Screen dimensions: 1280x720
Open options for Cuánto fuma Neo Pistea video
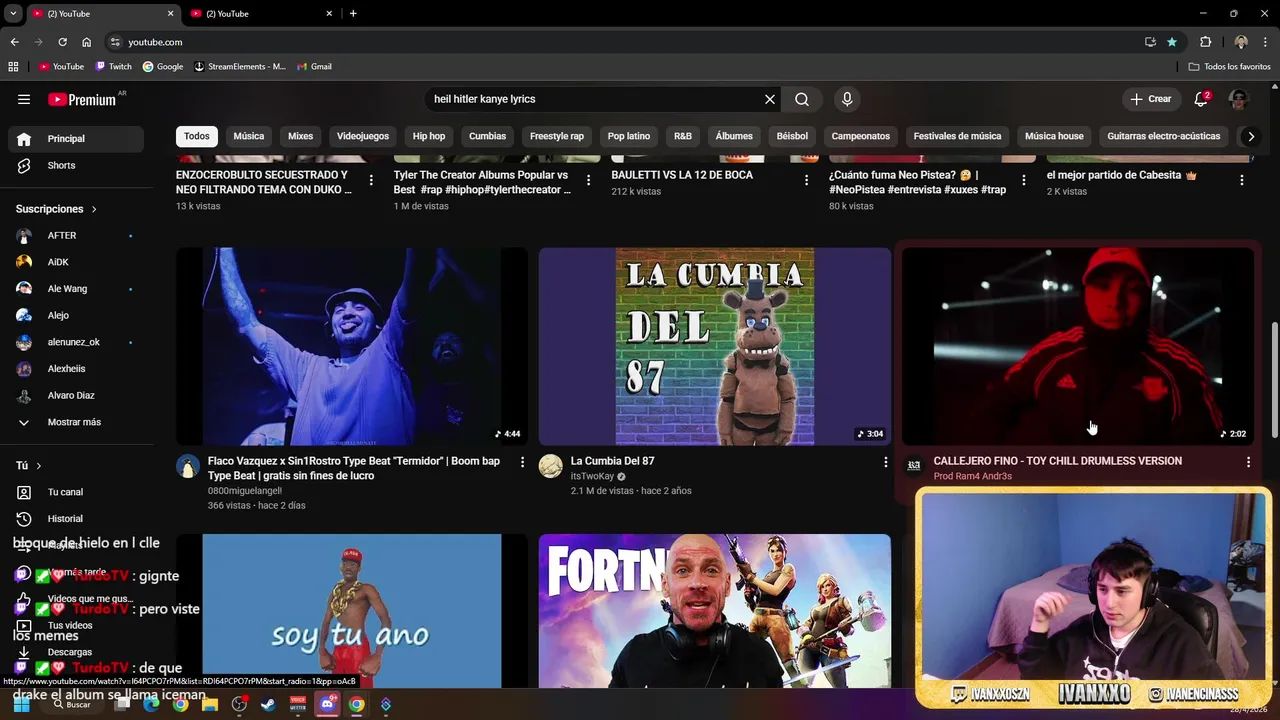click(x=1023, y=180)
